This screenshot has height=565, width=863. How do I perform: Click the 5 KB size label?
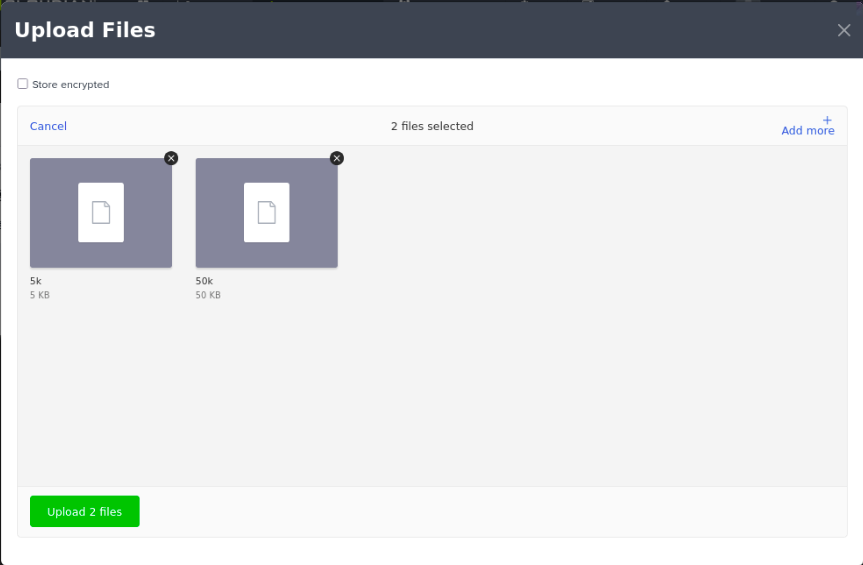[40, 295]
